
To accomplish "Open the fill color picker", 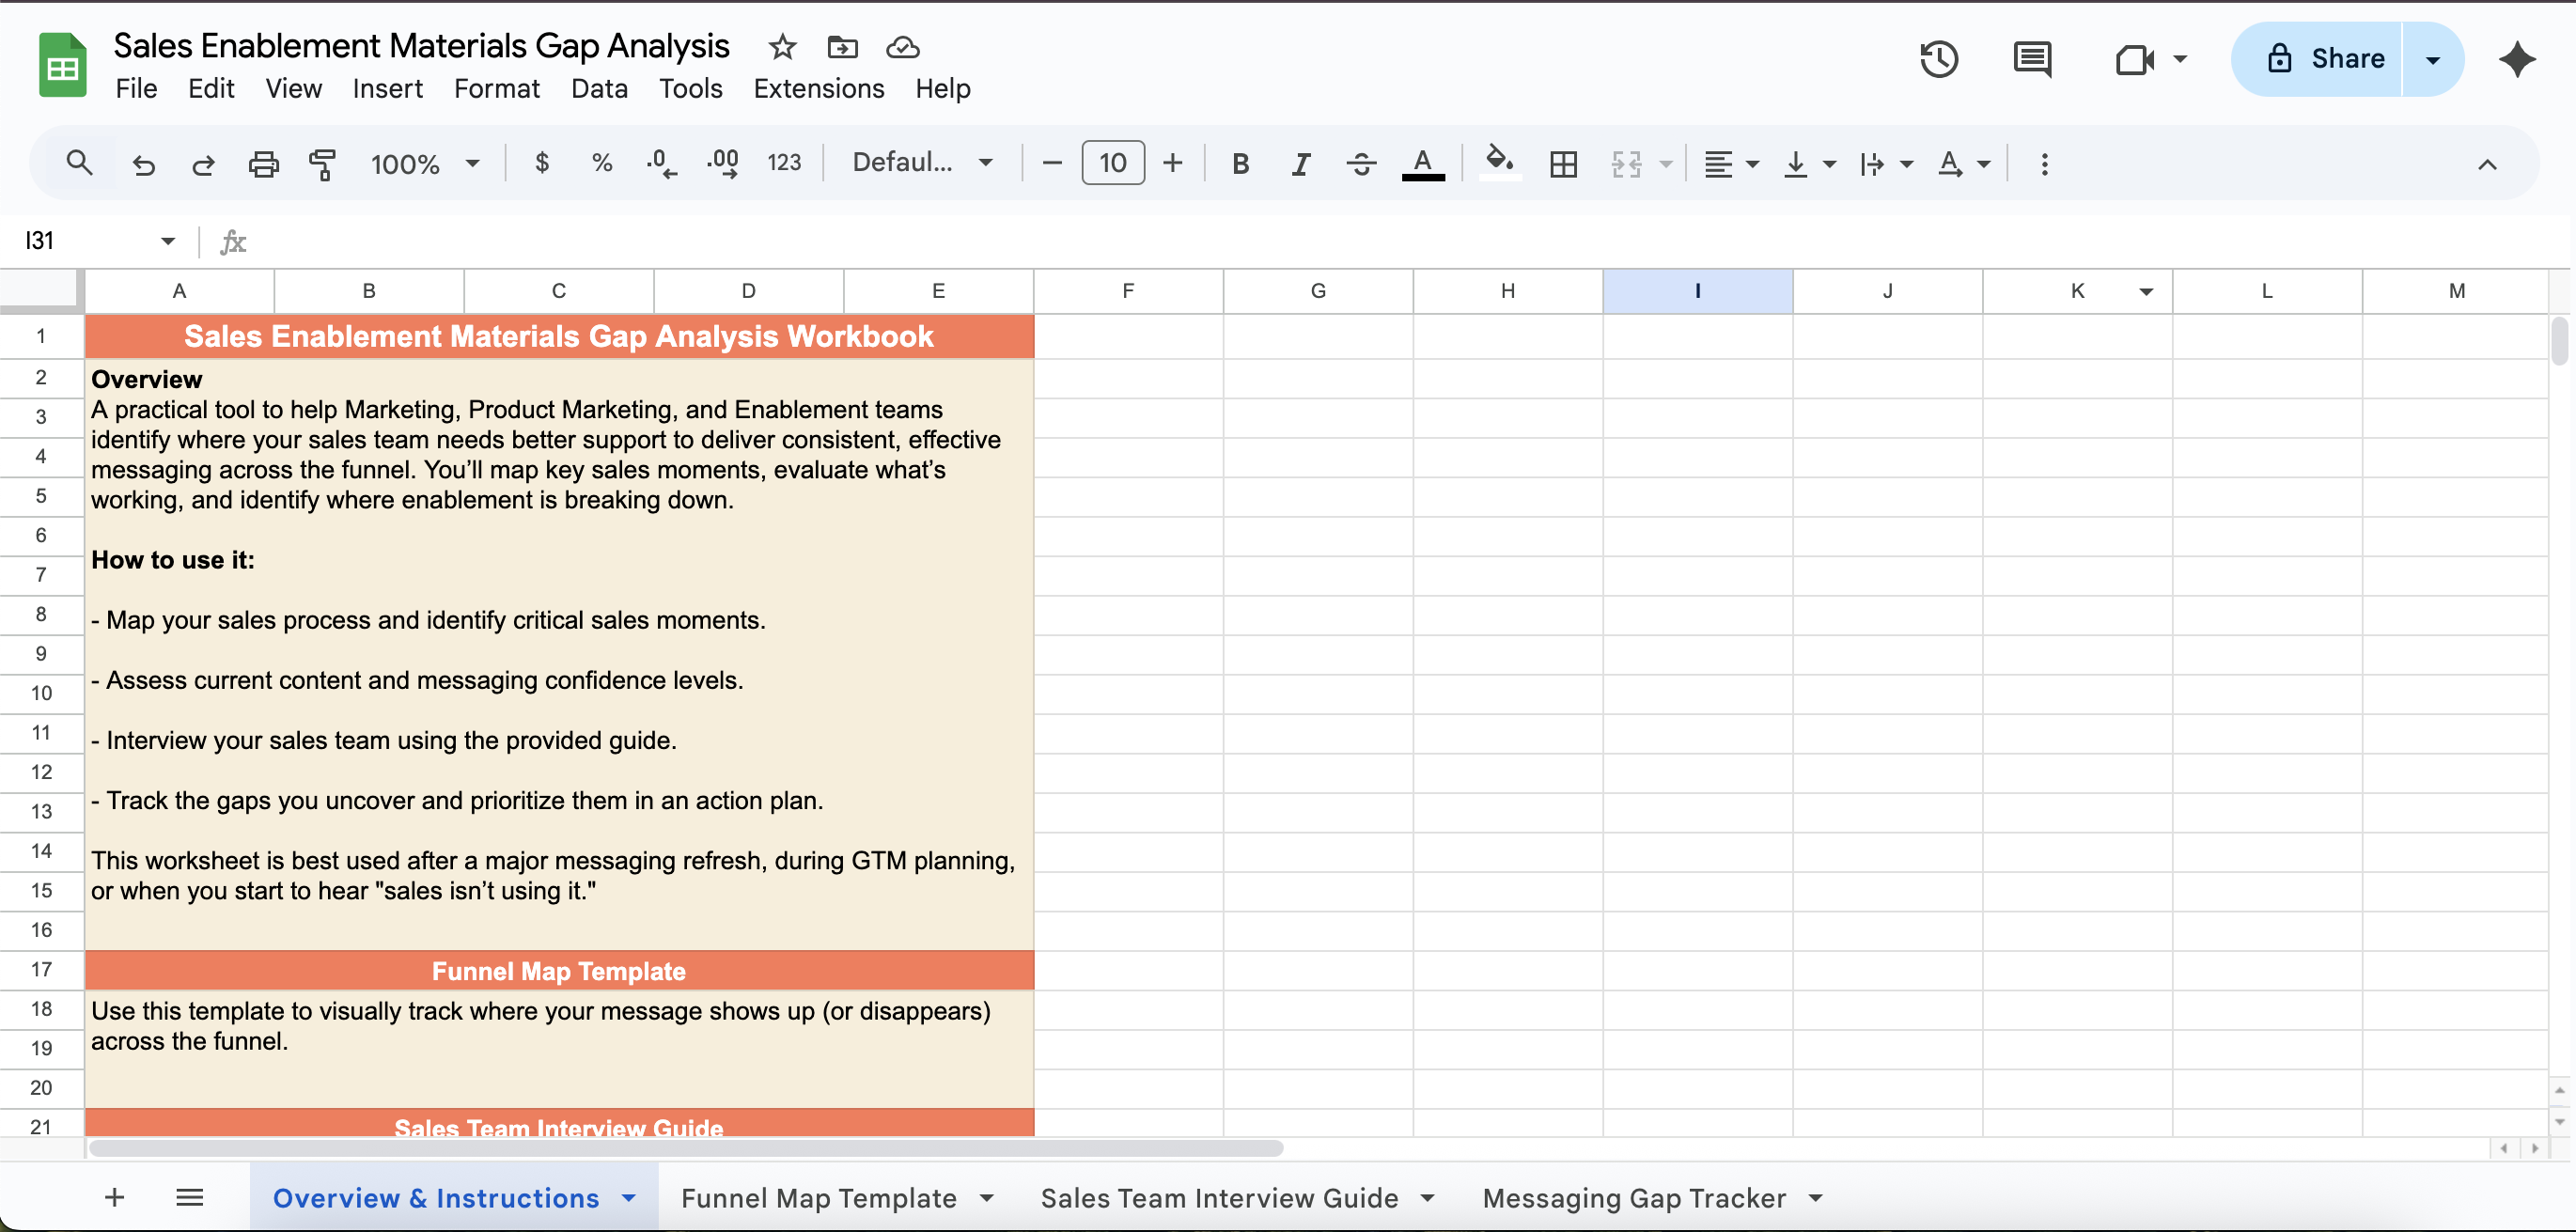I will tap(1498, 162).
